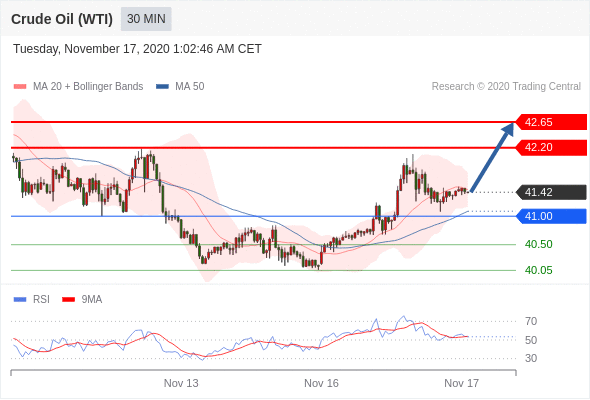Viewport: 590px width, 400px height.
Task: Click the RSI legend label
Action: 41,300
